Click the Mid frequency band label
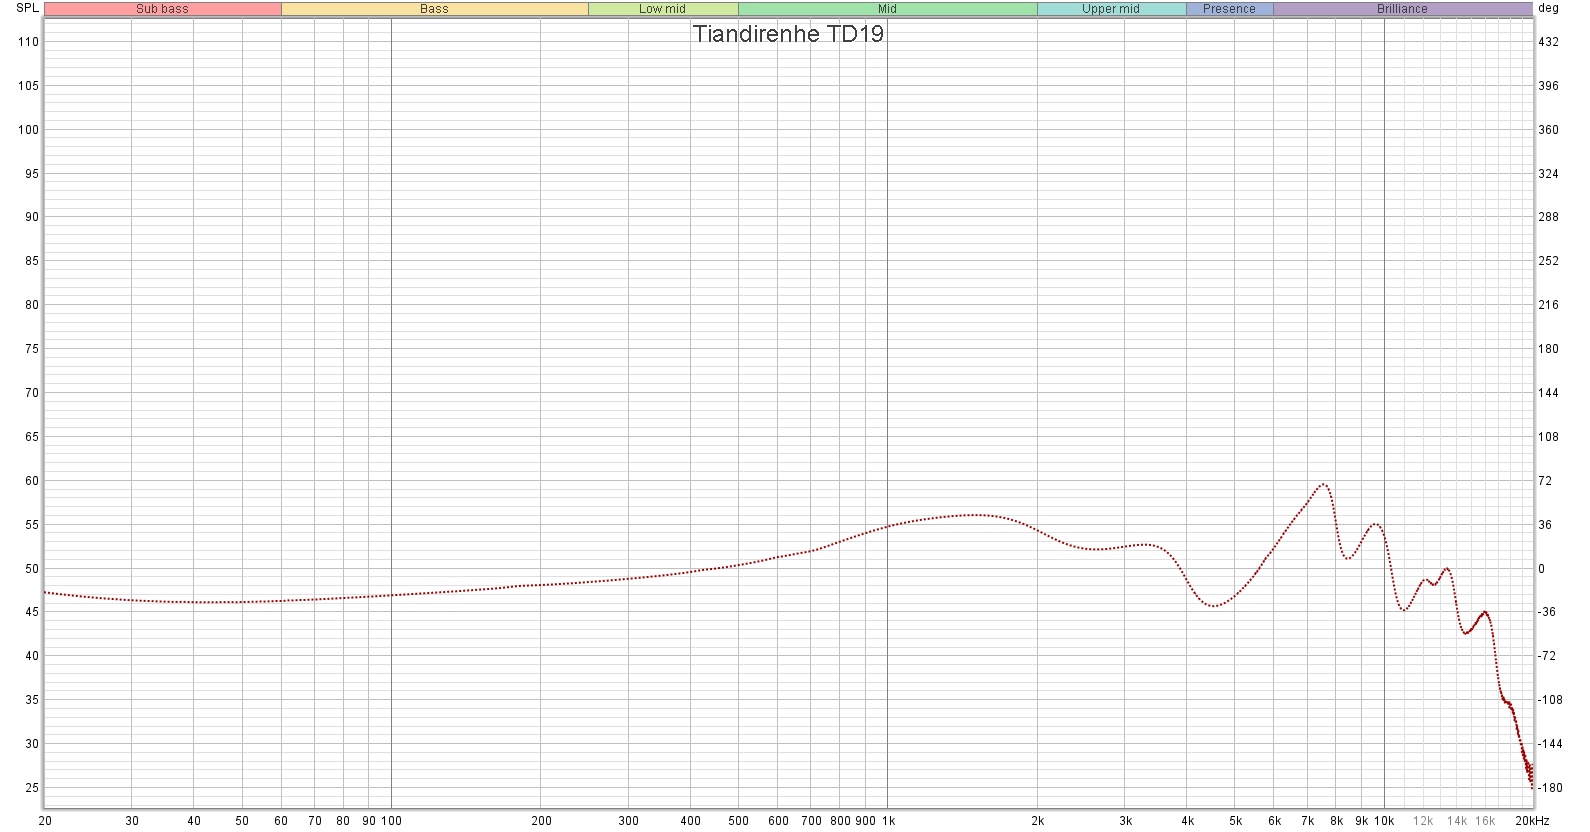Image resolution: width=1590 pixels, height=832 pixels. click(x=887, y=9)
